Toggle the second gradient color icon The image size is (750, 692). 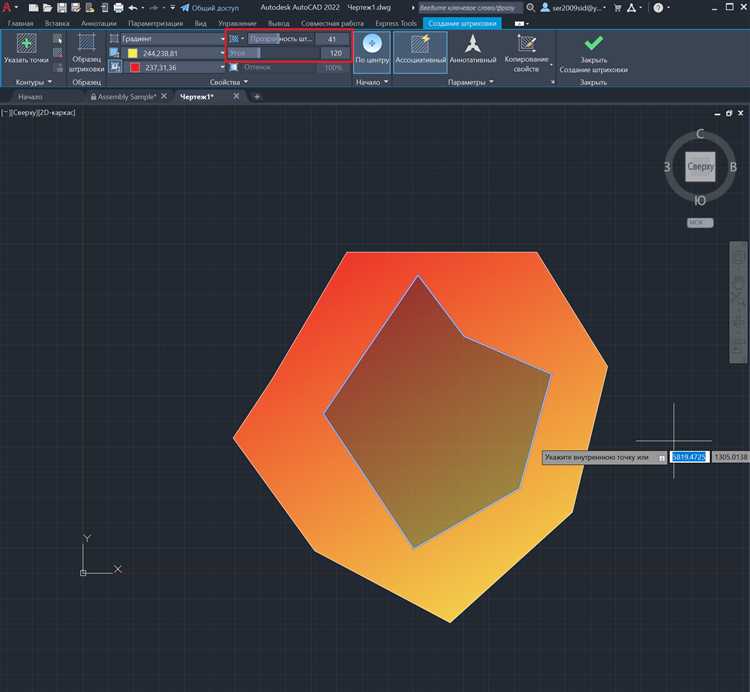(x=115, y=67)
